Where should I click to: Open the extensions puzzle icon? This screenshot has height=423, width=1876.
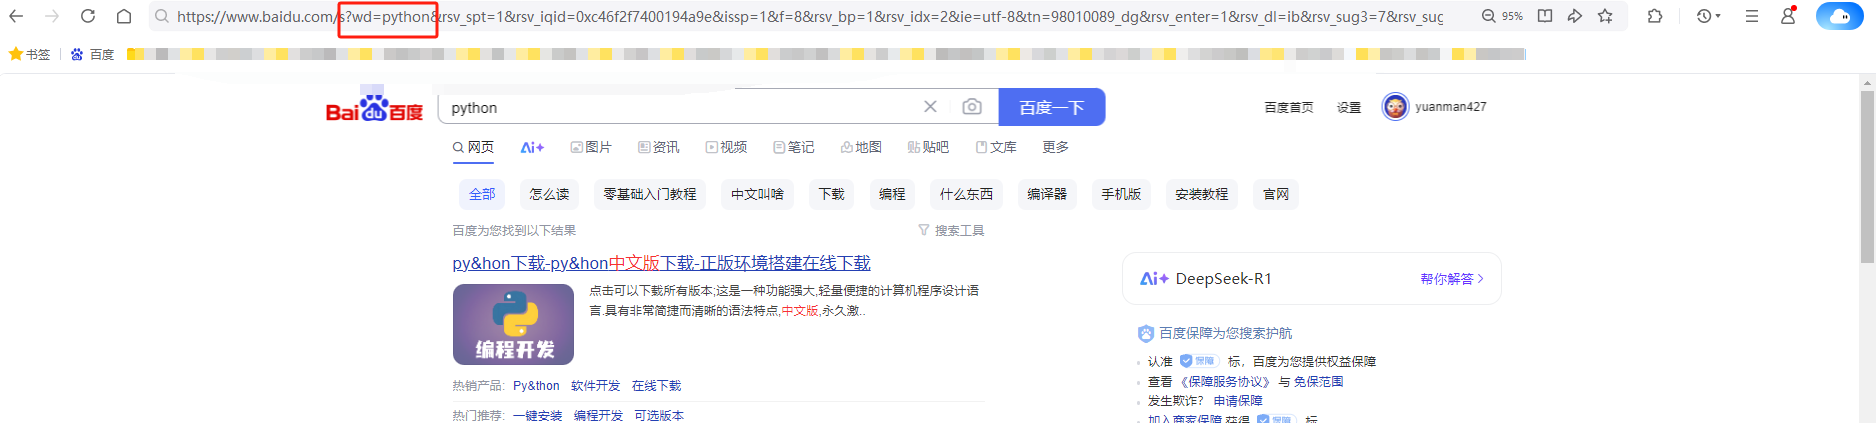(x=1655, y=16)
